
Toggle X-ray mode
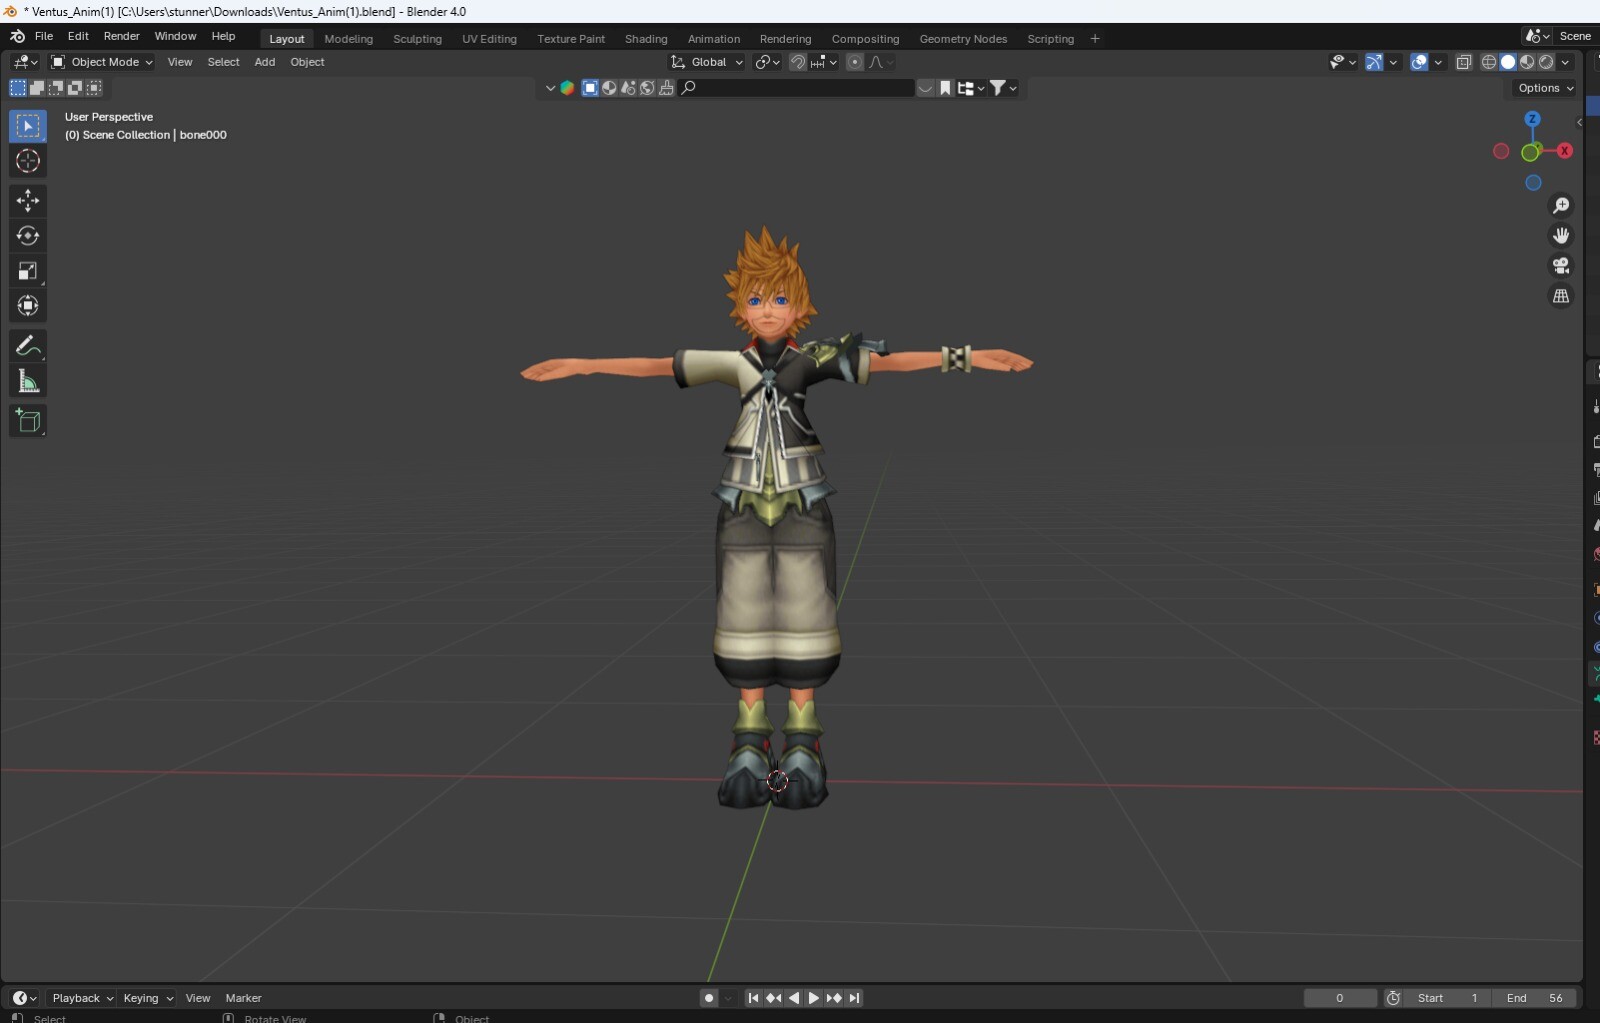click(x=1464, y=62)
